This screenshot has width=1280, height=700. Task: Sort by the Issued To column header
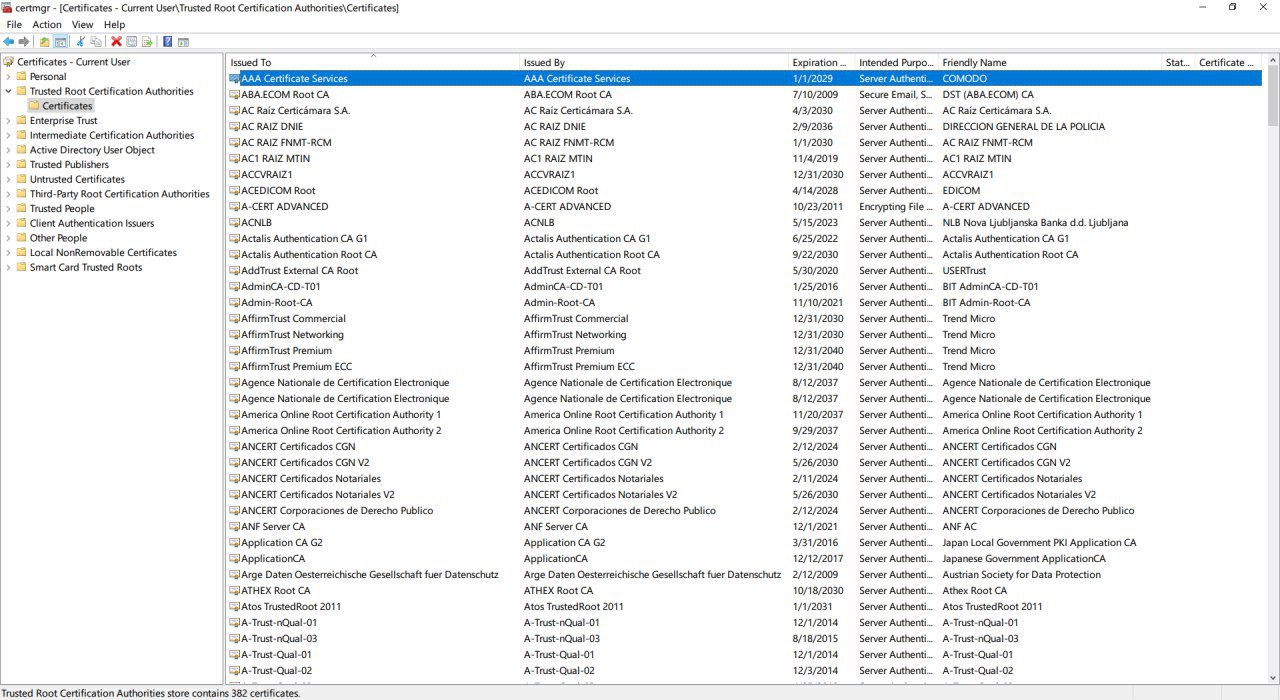[373, 62]
